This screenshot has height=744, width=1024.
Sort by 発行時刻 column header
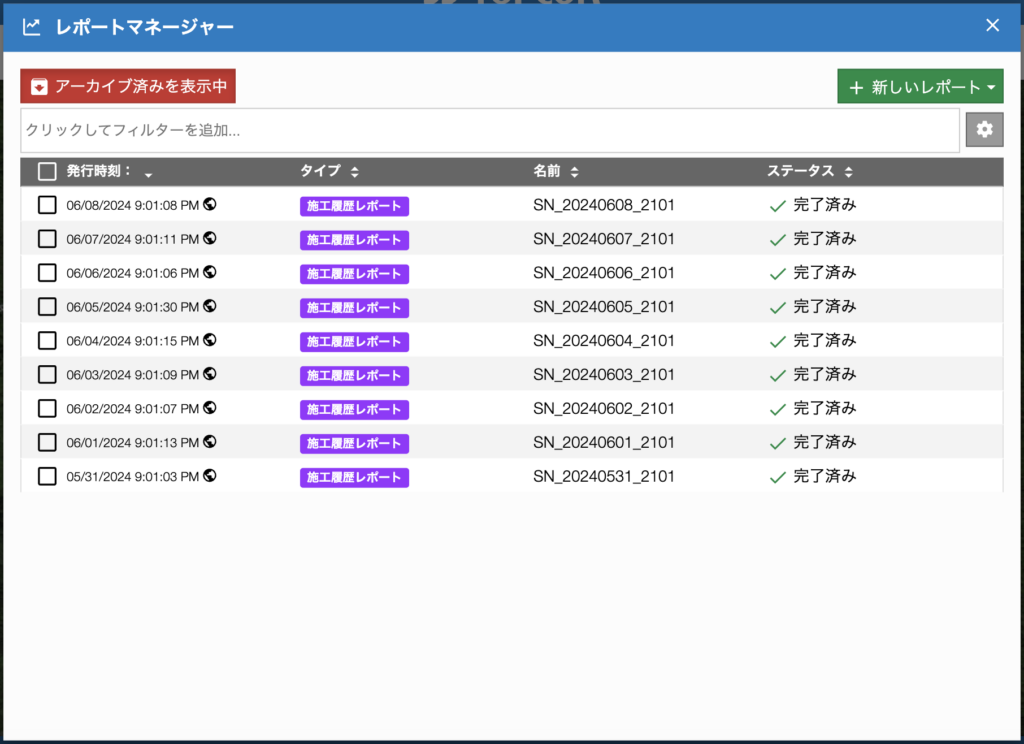(x=100, y=171)
